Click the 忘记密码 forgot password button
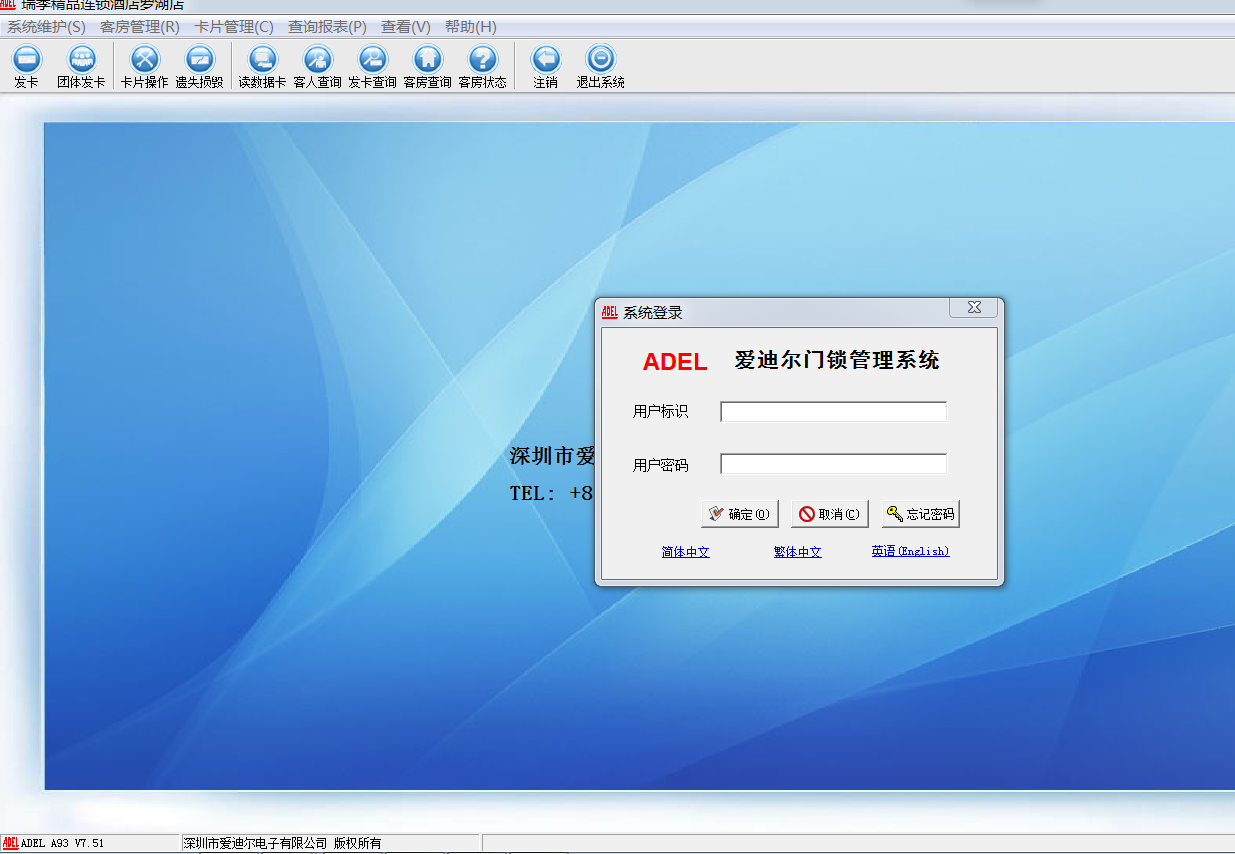 pyautogui.click(x=921, y=514)
